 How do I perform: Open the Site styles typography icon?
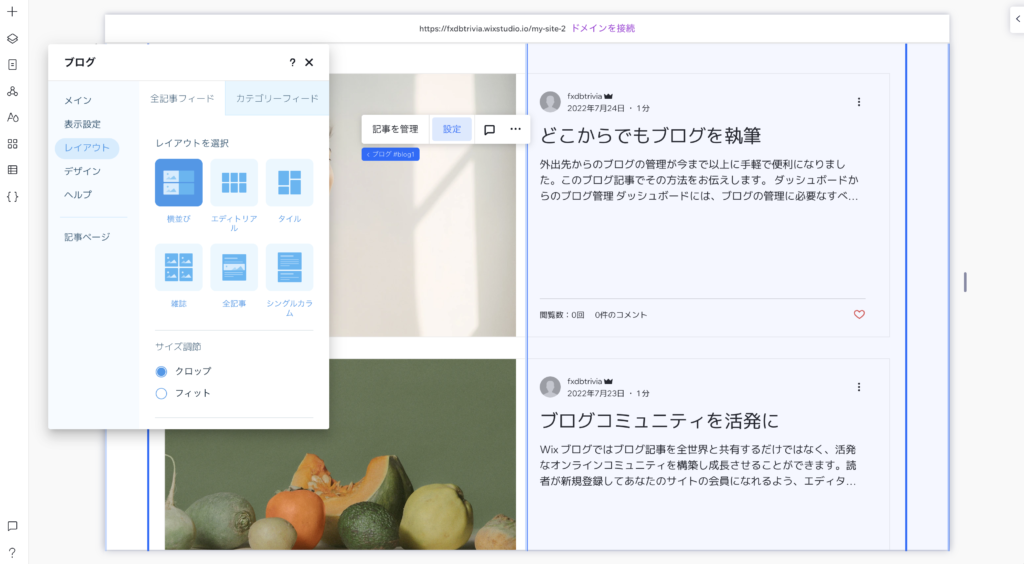click(12, 118)
